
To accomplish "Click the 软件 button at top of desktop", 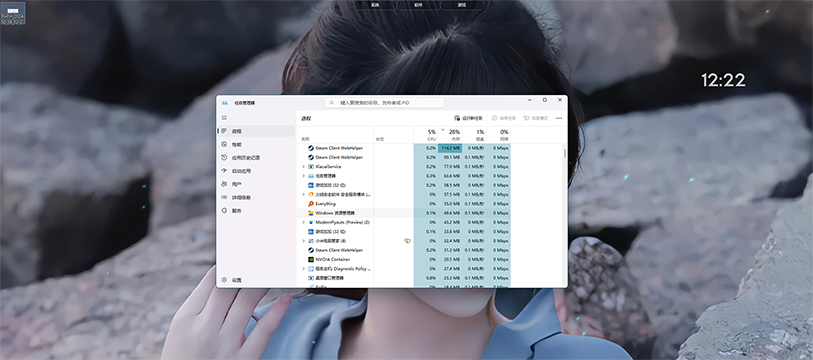I will [x=418, y=5].
